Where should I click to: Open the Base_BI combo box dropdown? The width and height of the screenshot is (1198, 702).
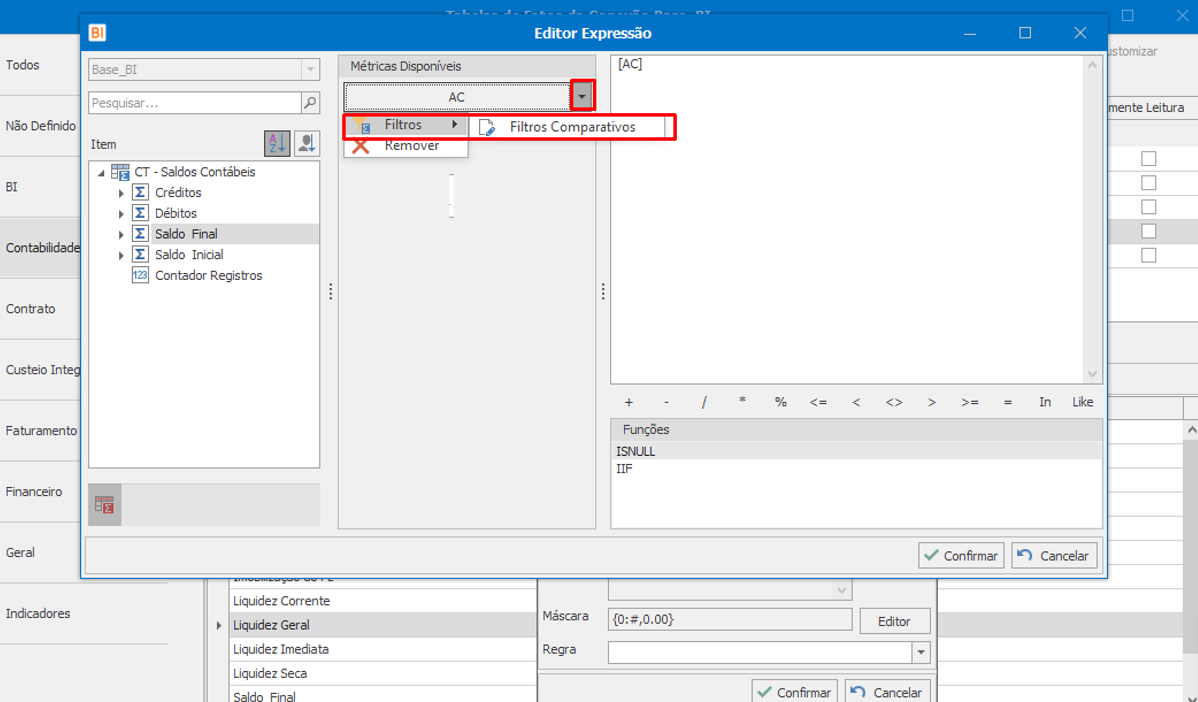(x=310, y=70)
